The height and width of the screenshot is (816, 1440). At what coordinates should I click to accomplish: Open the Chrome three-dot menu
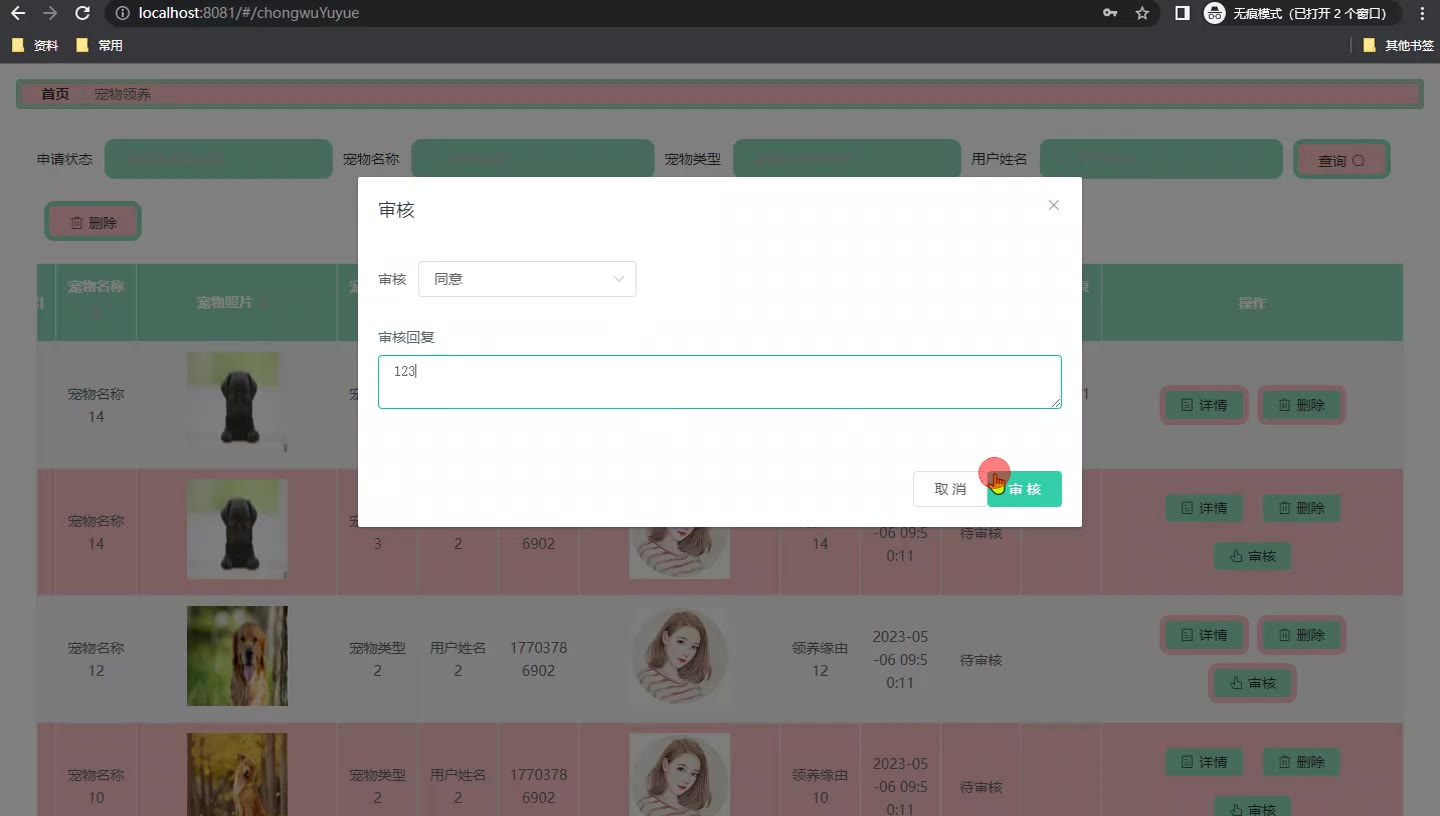(x=1422, y=13)
